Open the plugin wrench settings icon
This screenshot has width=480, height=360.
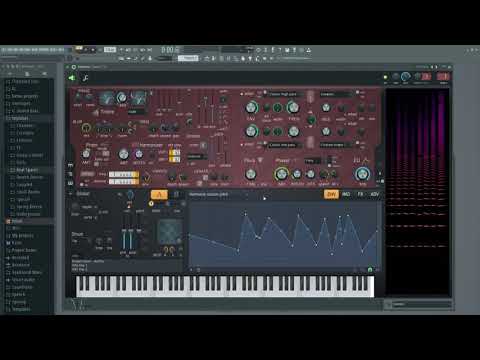[85, 78]
